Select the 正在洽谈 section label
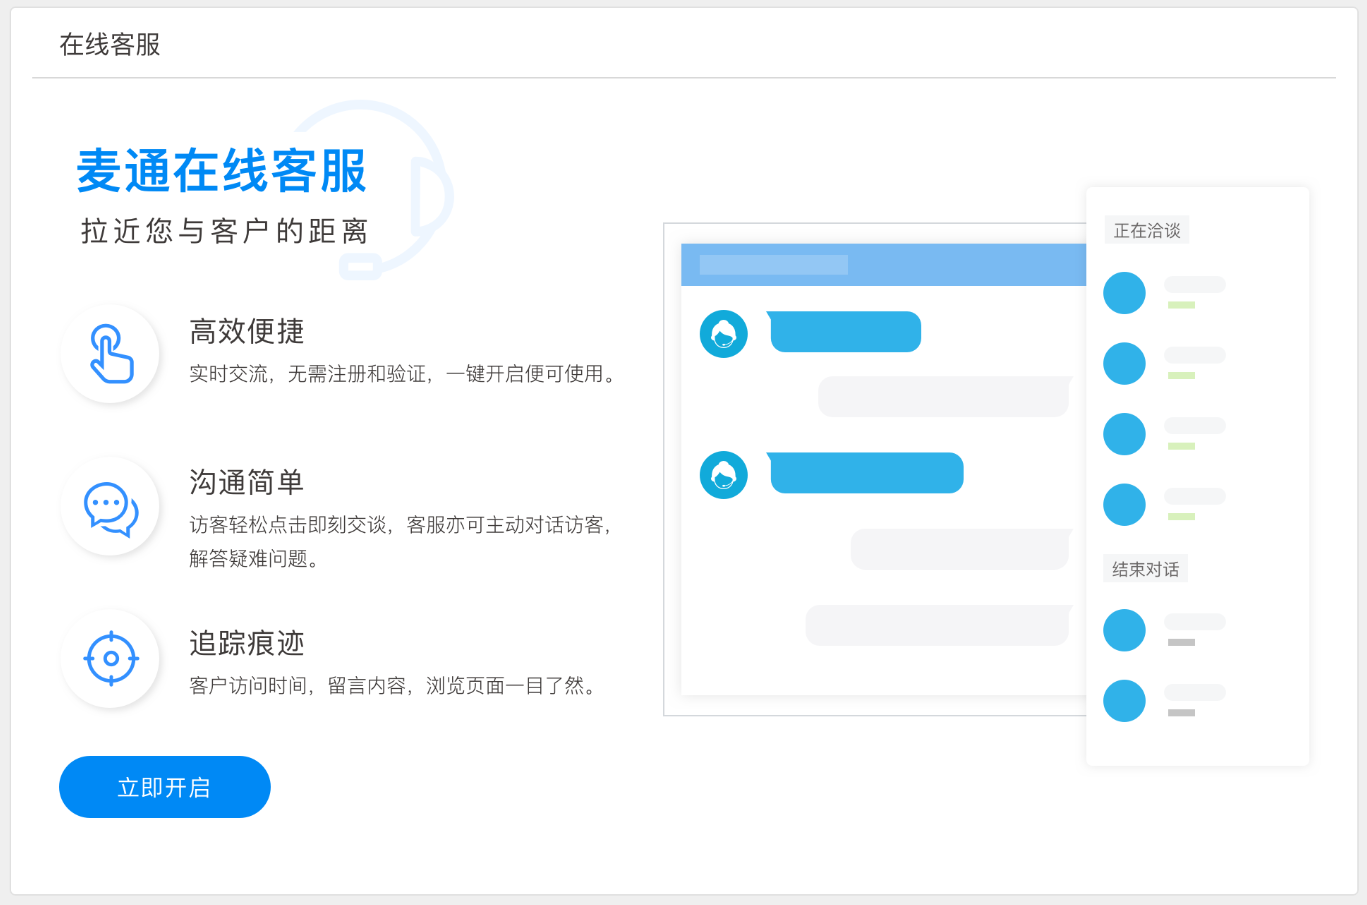1367x905 pixels. pos(1147,231)
